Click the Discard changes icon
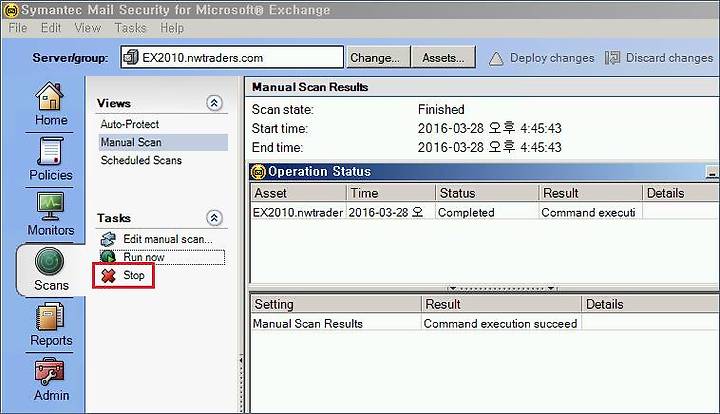Image resolution: width=720 pixels, height=414 pixels. click(612, 58)
